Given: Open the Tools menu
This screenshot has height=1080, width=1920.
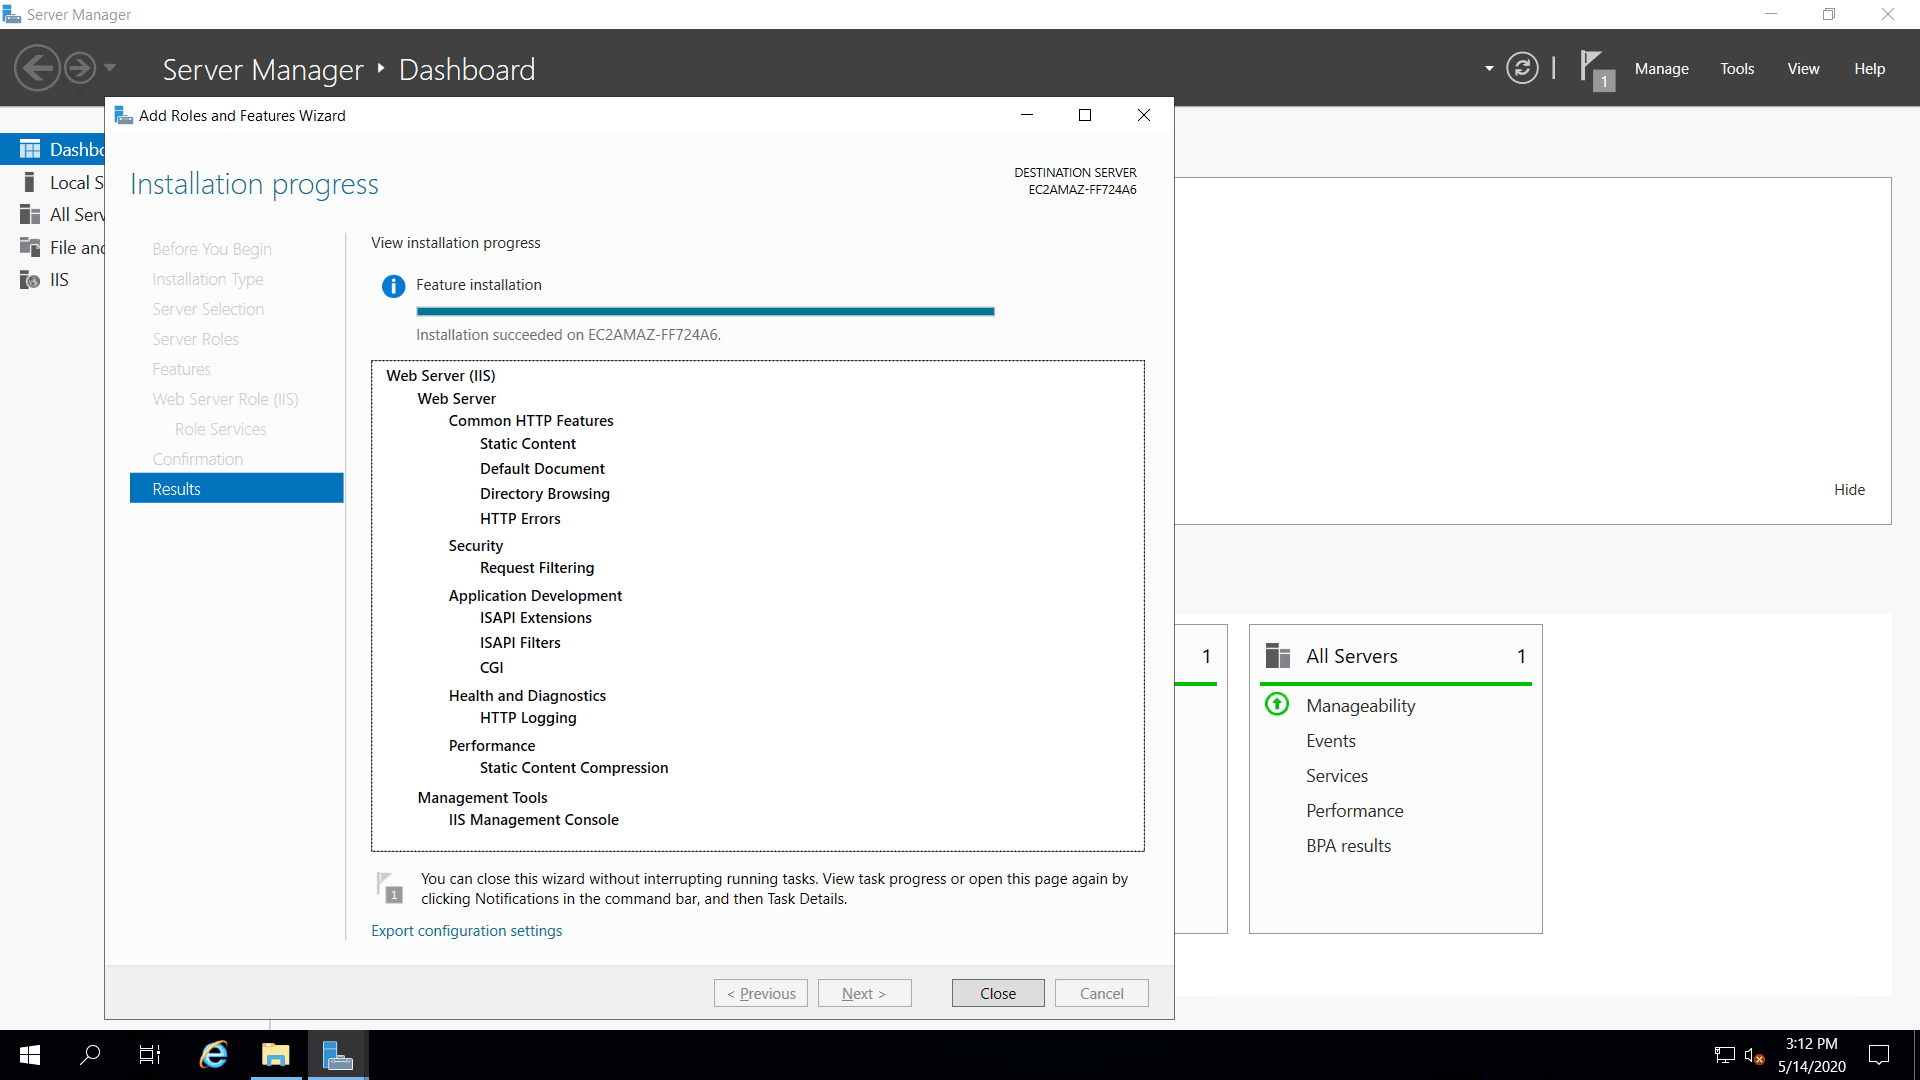Looking at the screenshot, I should [1737, 69].
